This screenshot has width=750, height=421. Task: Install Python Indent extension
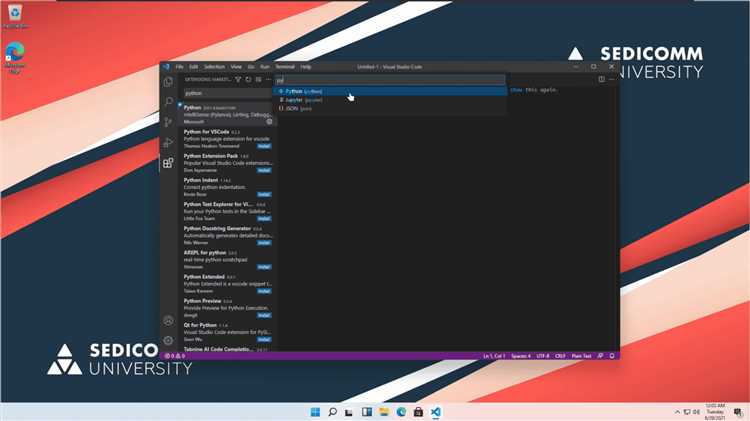[264, 194]
